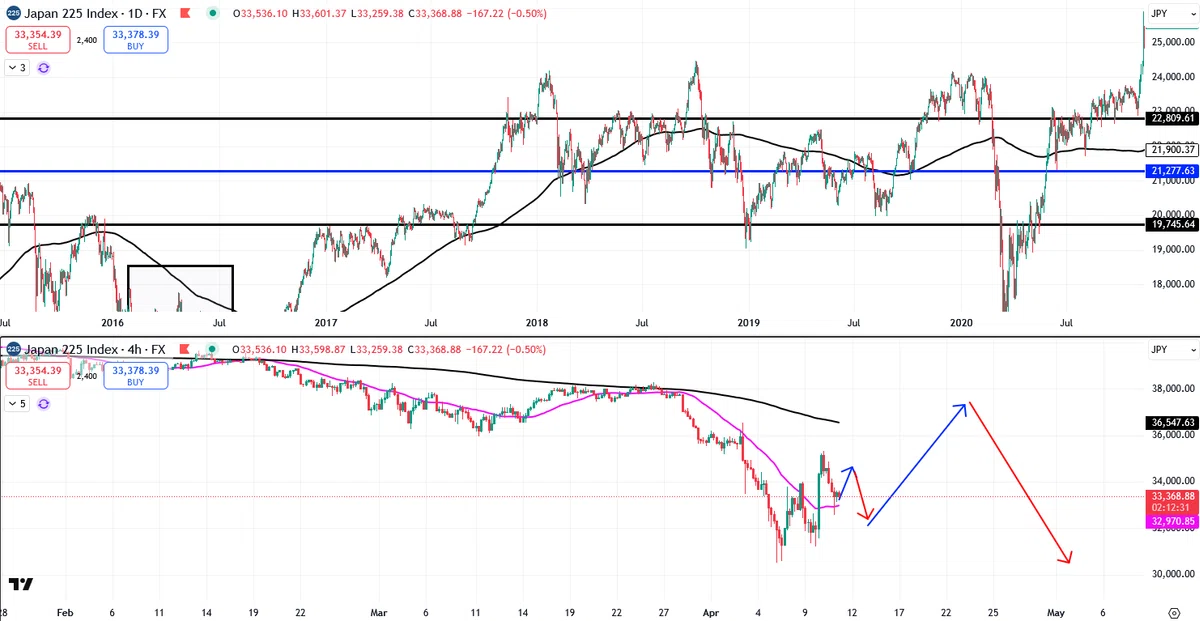
Task: Click the green market status dot on 1D chart
Action: 213,14
